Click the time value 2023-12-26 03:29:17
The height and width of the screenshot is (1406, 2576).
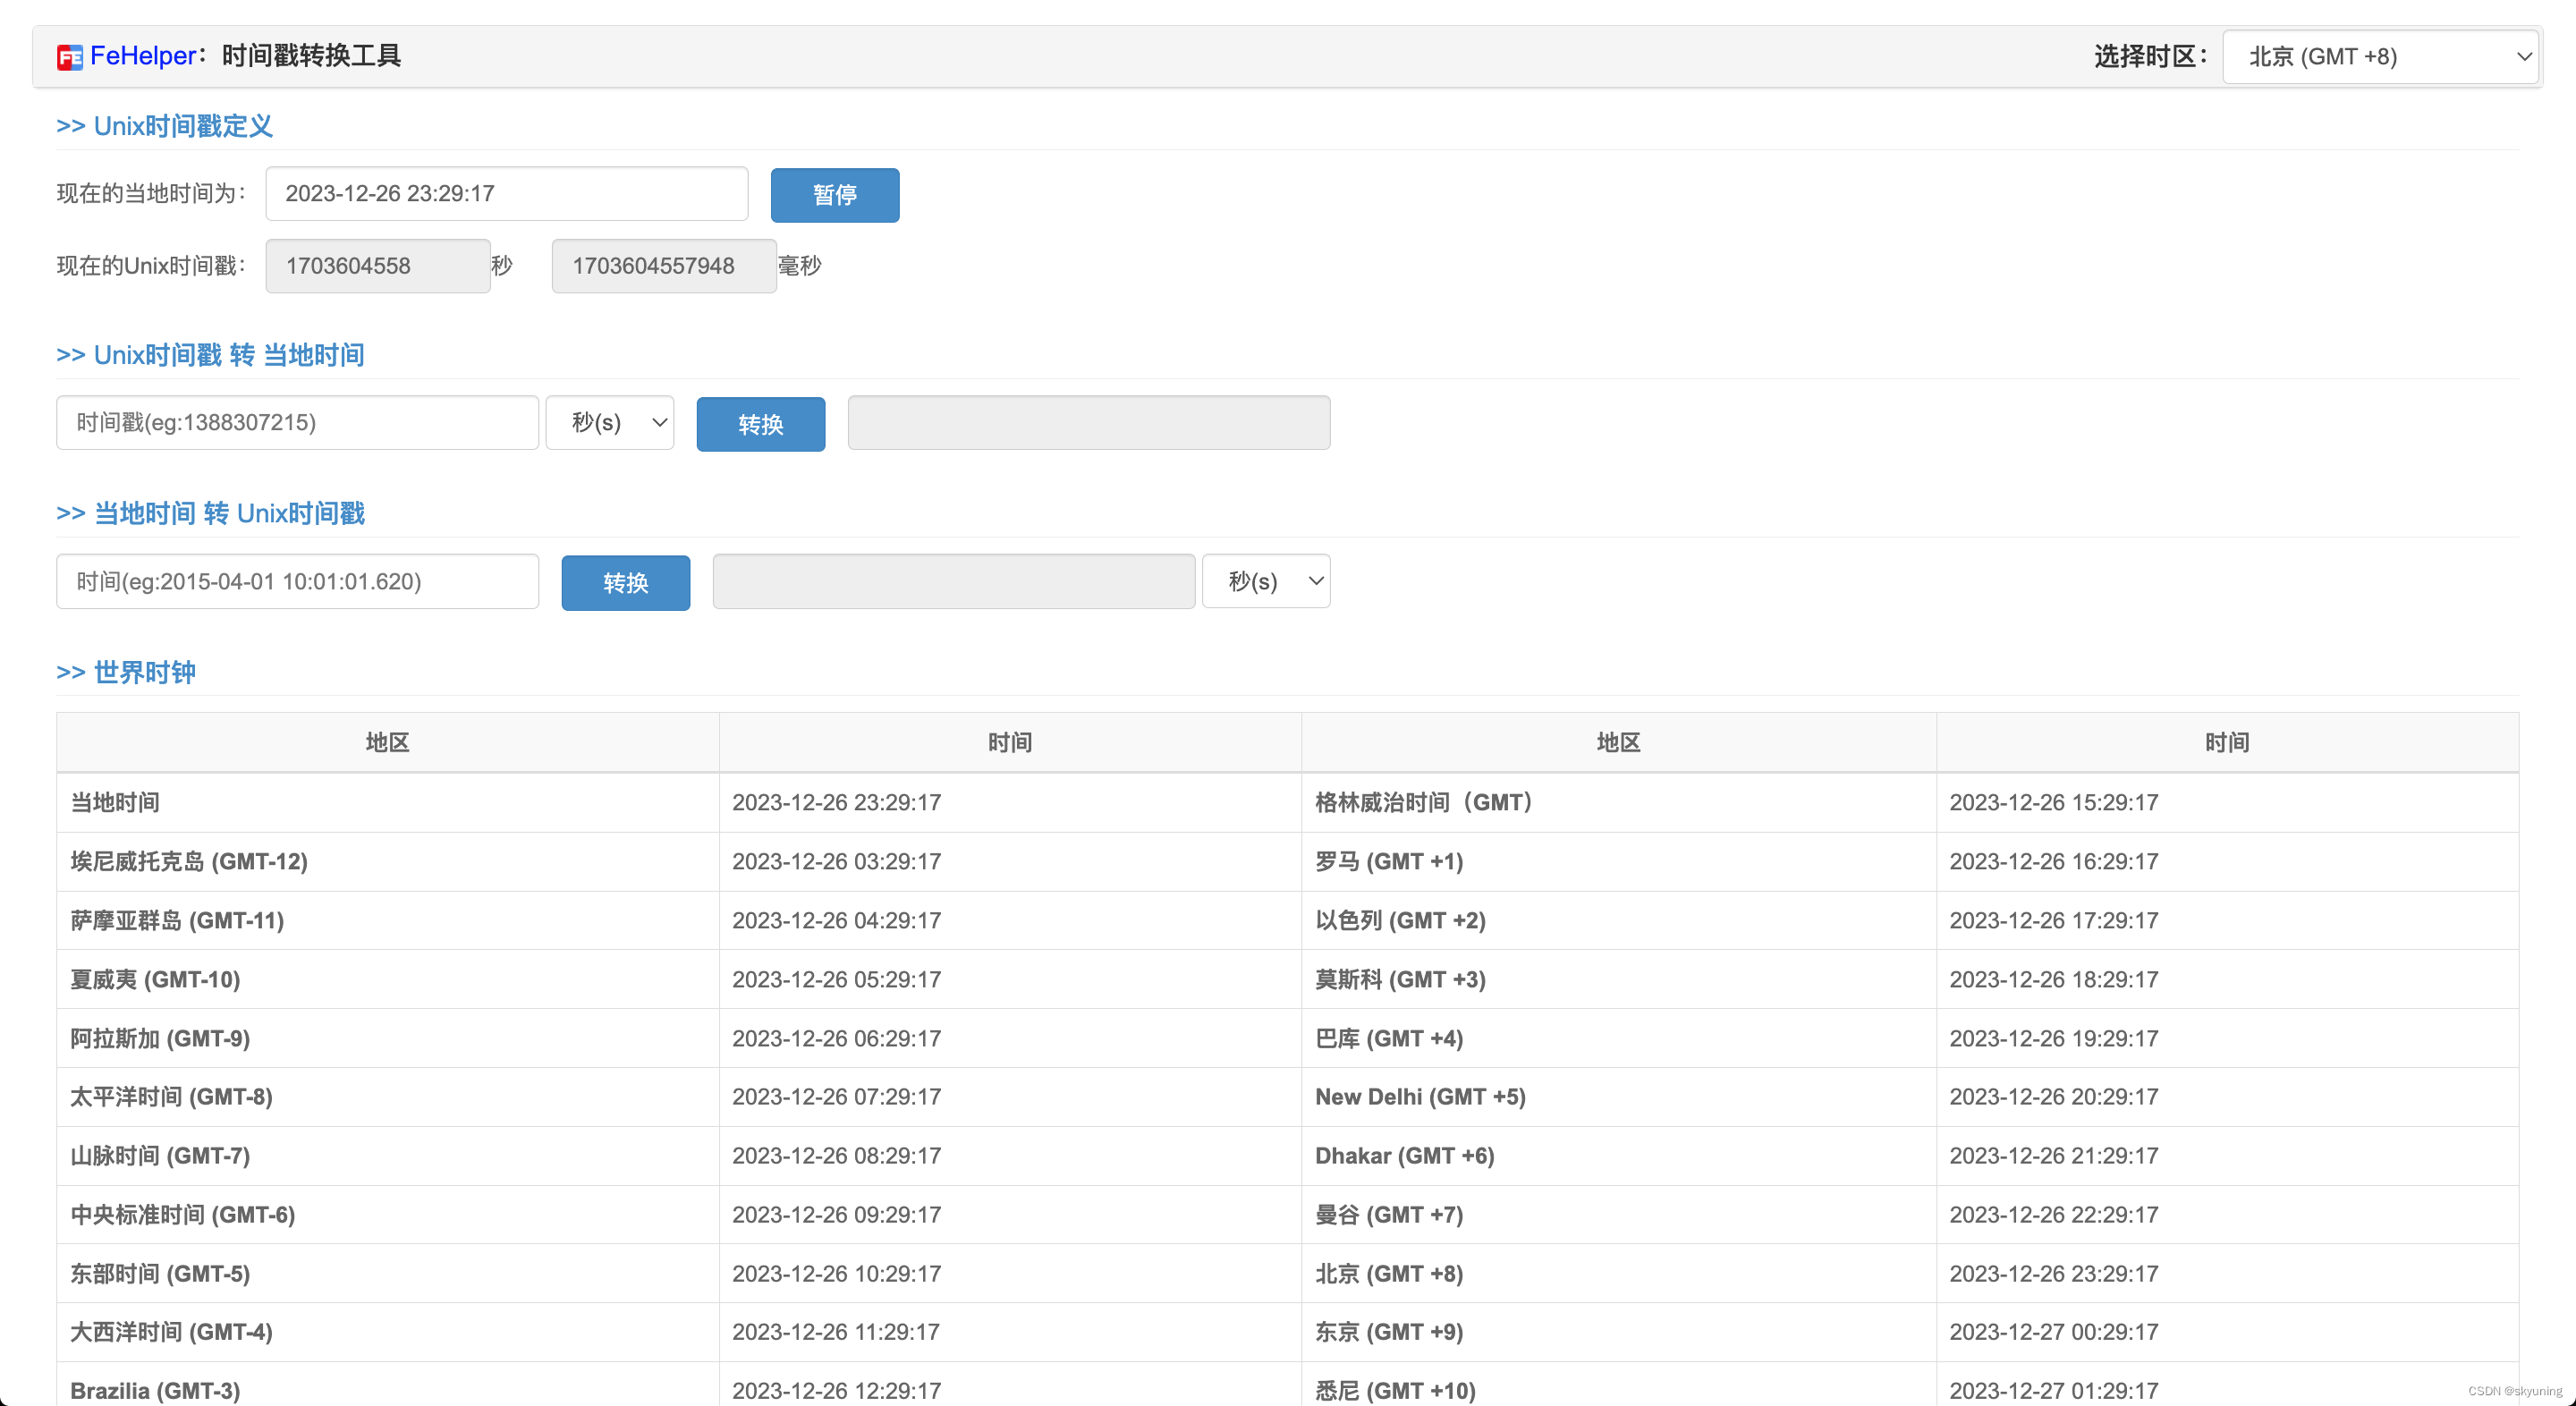pyautogui.click(x=836, y=862)
